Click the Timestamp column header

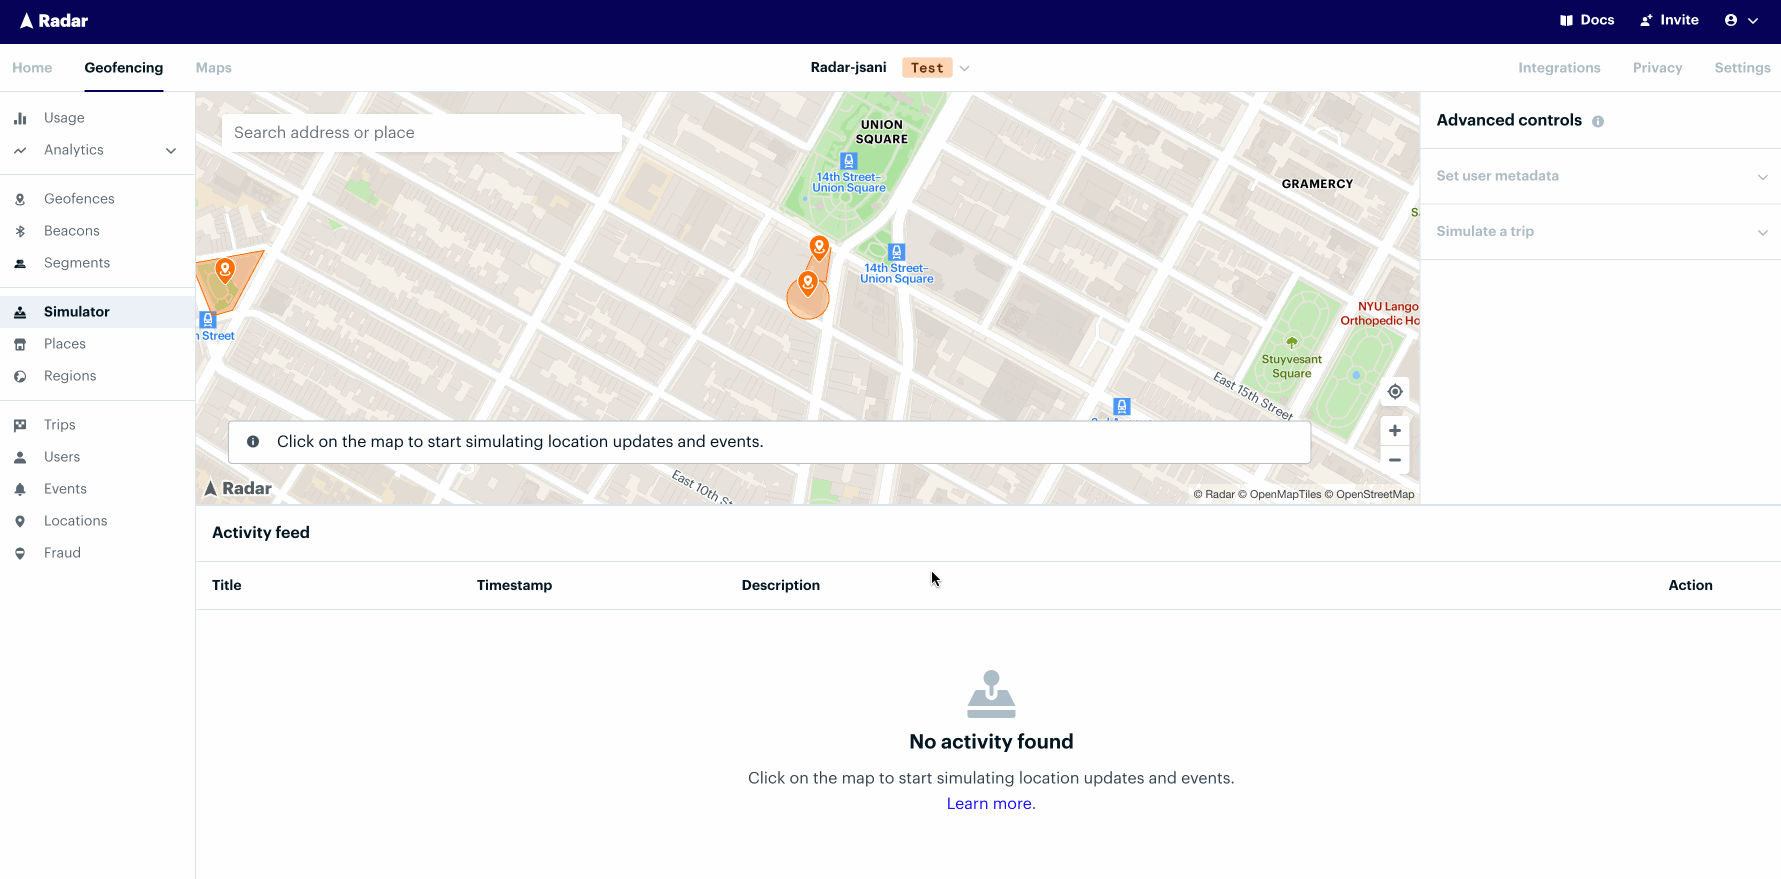pos(514,586)
